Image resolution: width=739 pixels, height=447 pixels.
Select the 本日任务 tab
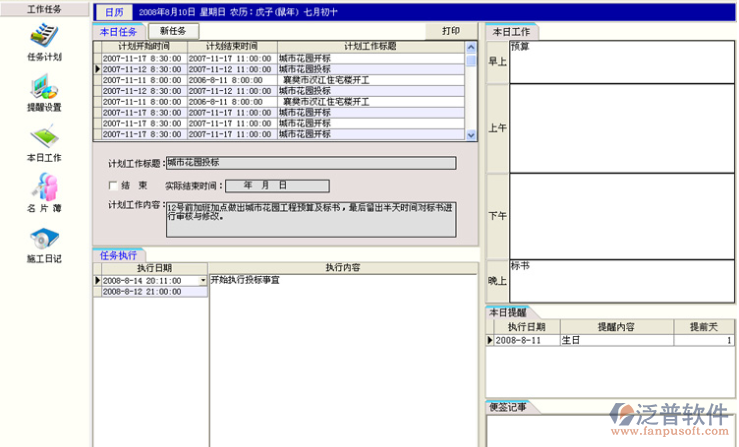[119, 32]
